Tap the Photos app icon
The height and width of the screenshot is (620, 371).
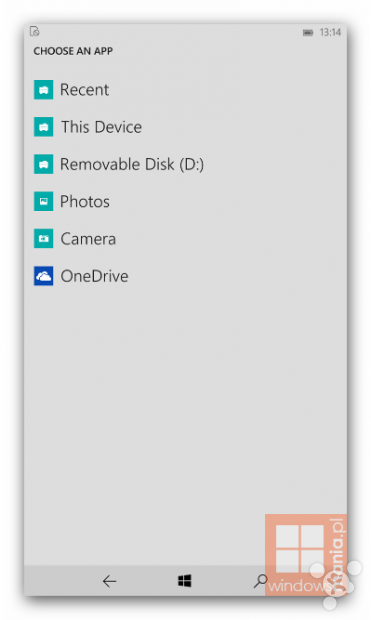click(x=44, y=201)
